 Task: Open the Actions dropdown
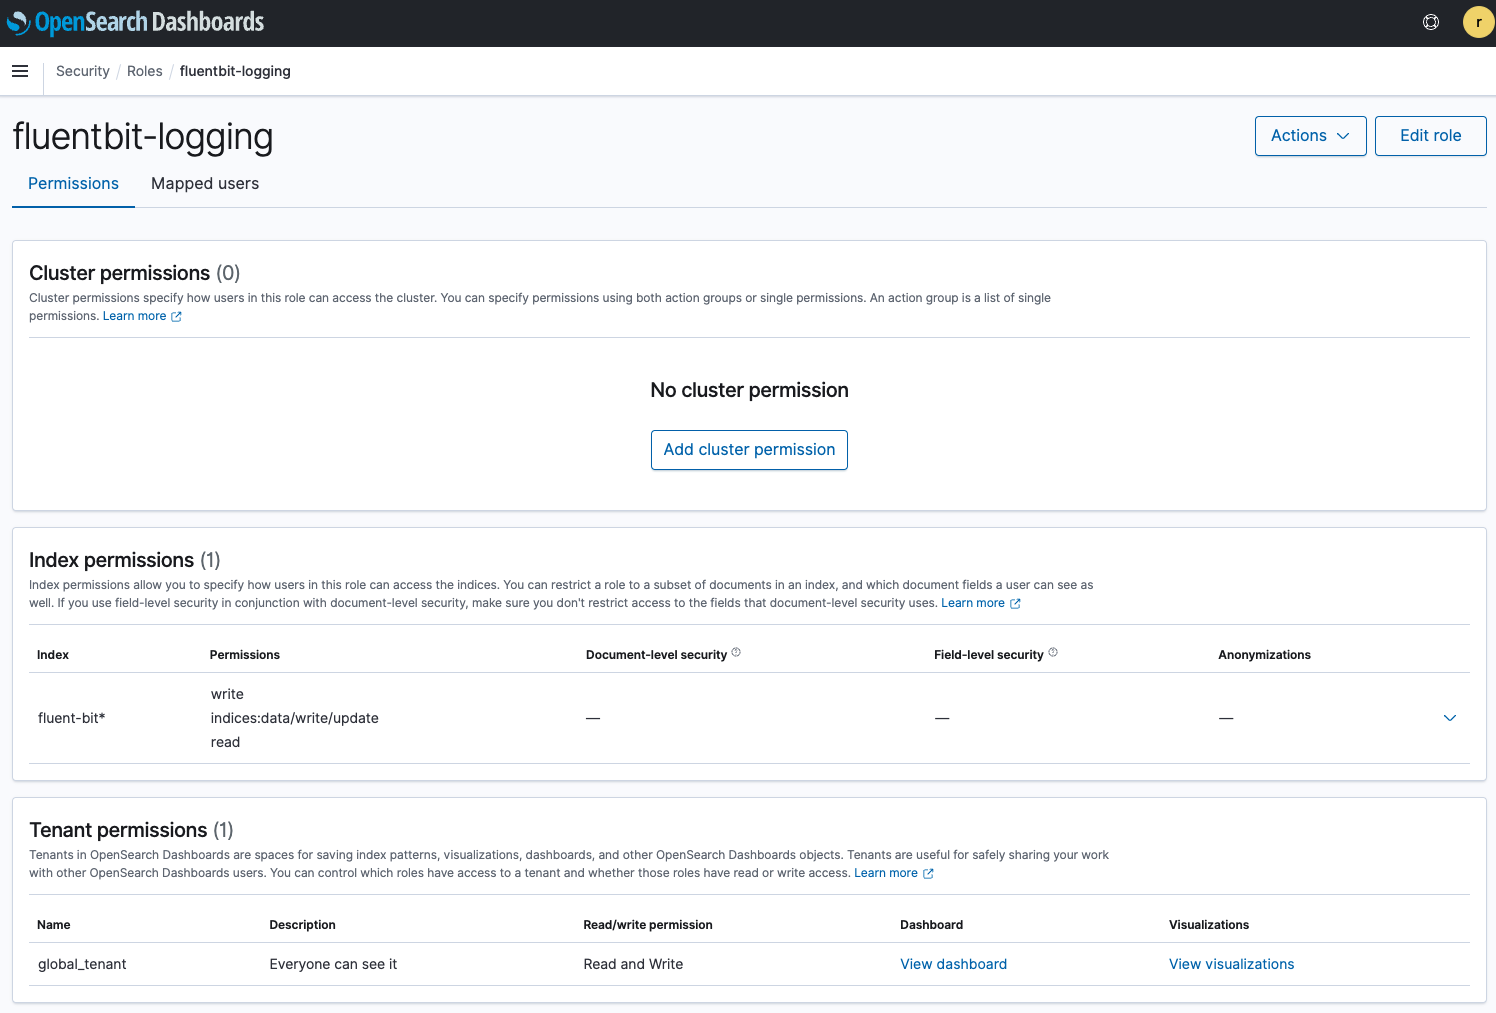click(1310, 136)
